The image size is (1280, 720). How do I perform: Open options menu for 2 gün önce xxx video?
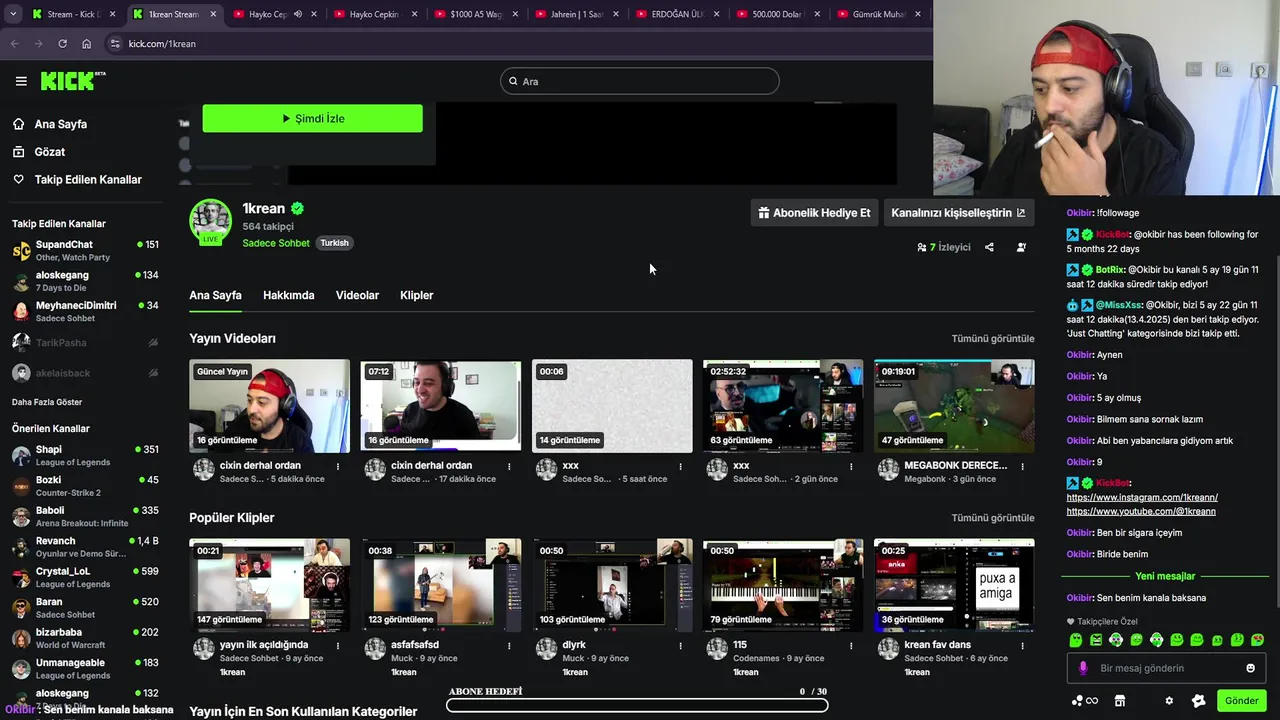tap(851, 466)
